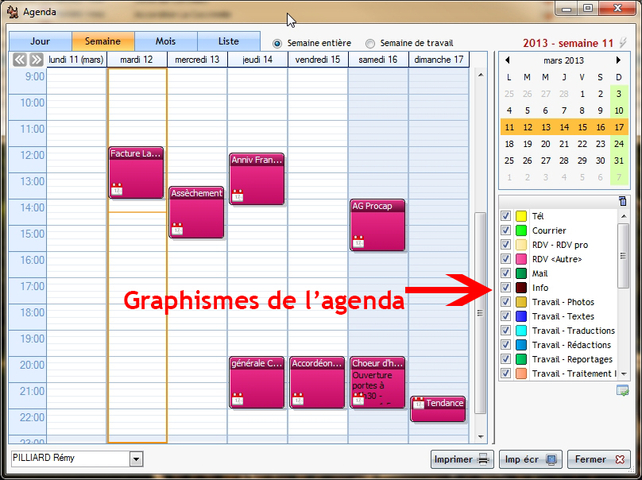Click the lightning icon beside semaine 11
This screenshot has height=480, width=642.
pos(624,43)
